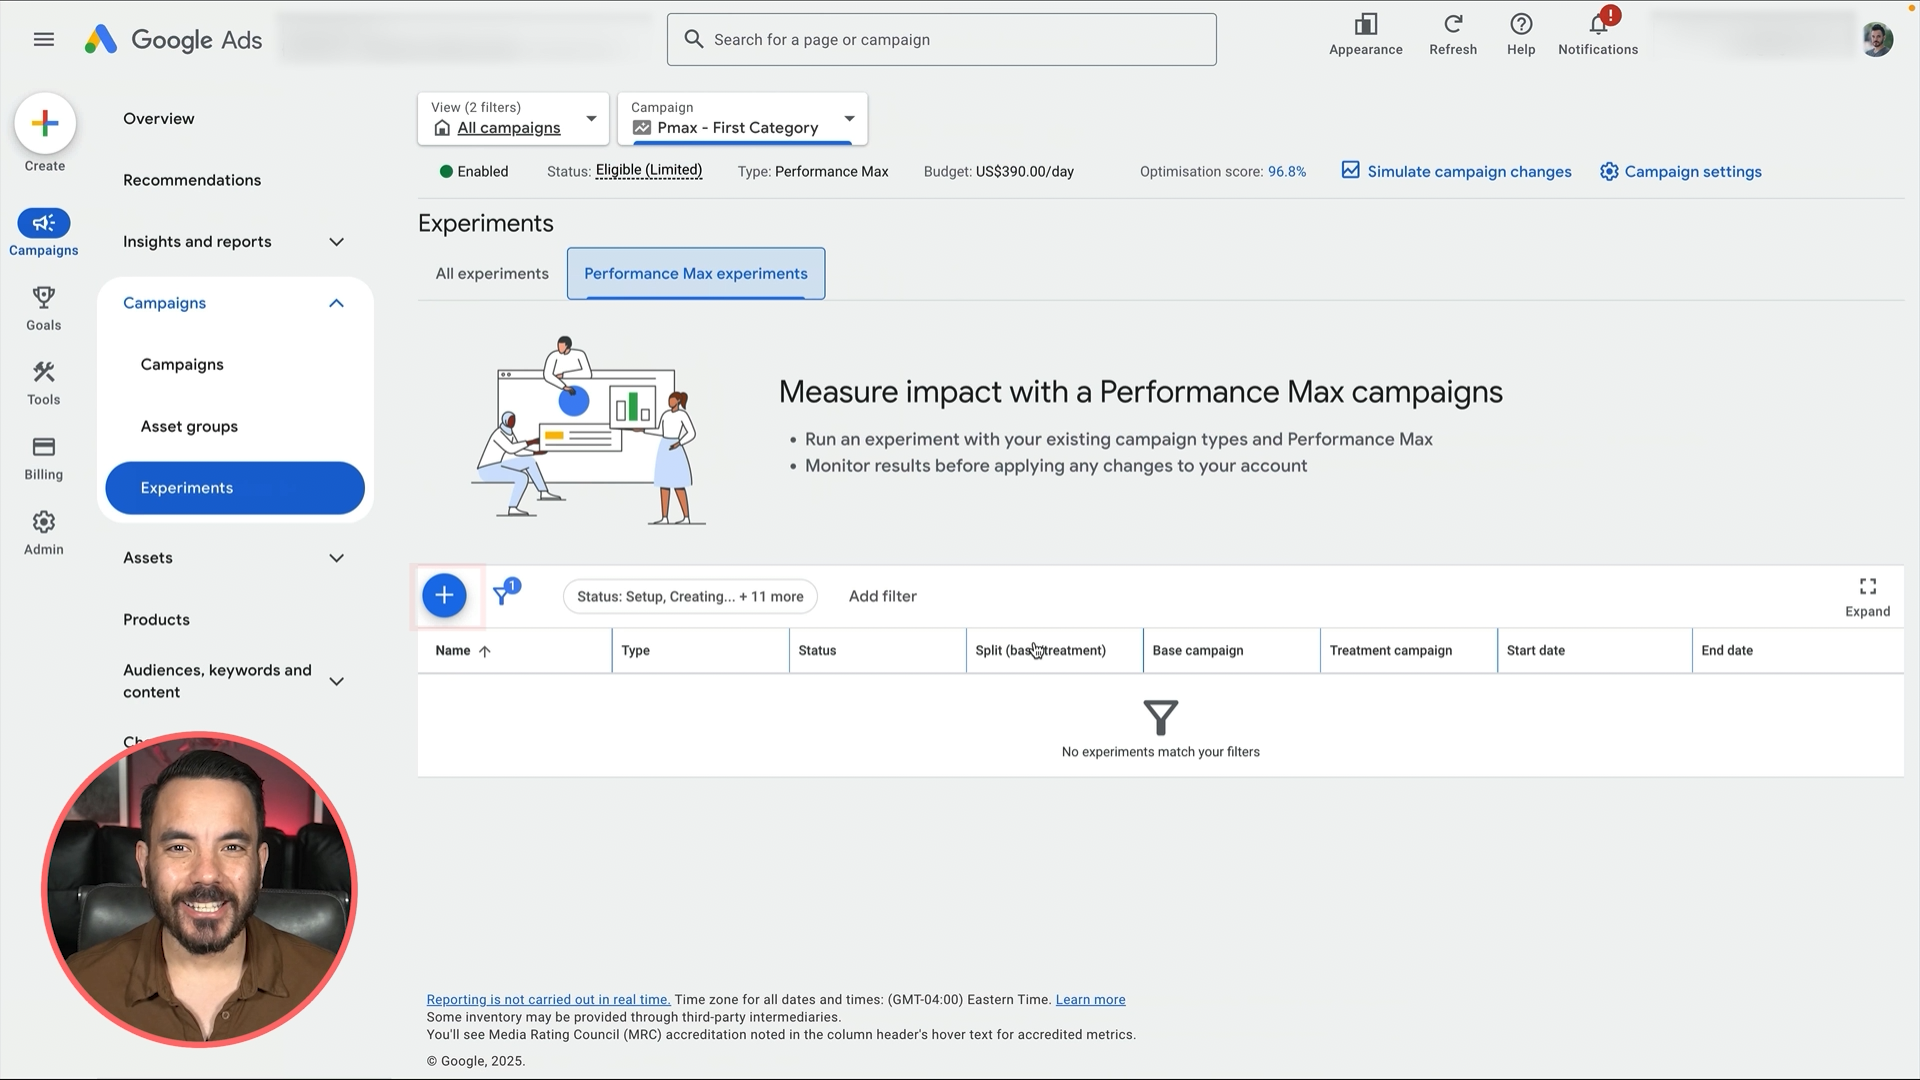This screenshot has height=1080, width=1920.
Task: Click the Simulate campaign changes chart icon
Action: point(1350,171)
